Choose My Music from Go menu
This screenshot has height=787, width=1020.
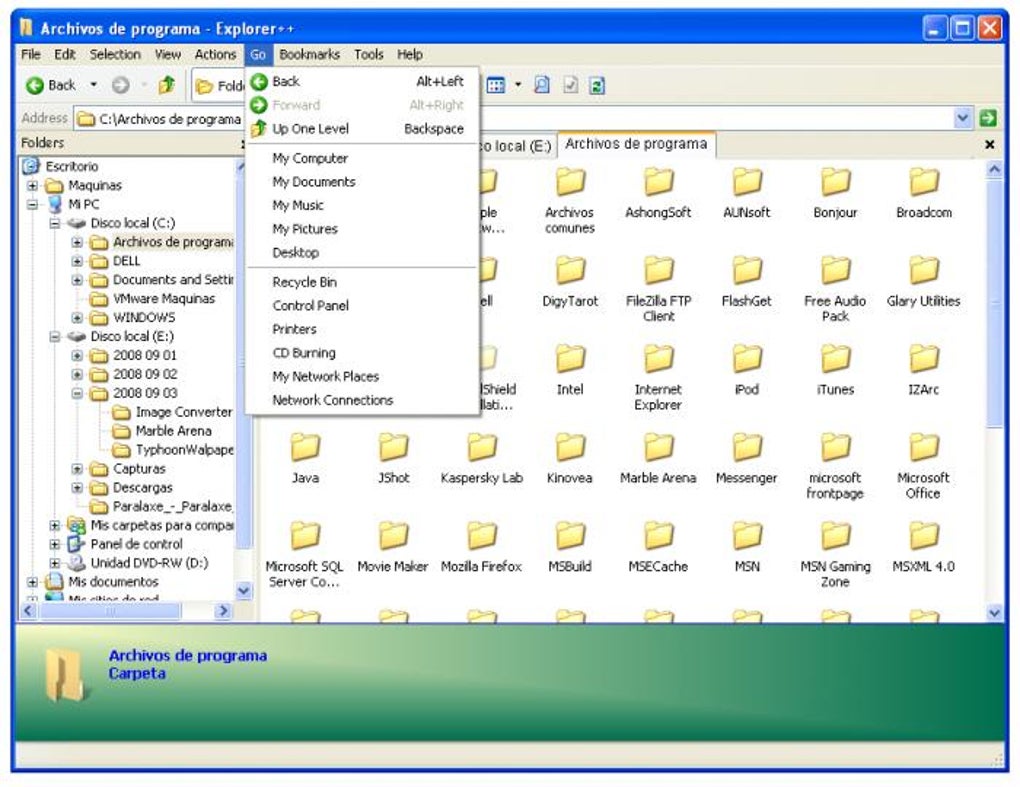tap(362, 205)
